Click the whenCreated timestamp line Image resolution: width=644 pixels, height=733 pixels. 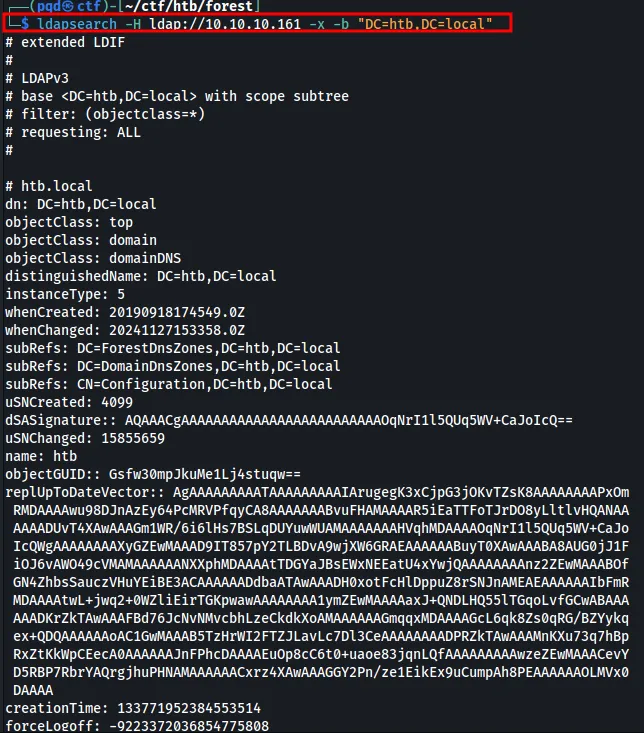(125, 312)
